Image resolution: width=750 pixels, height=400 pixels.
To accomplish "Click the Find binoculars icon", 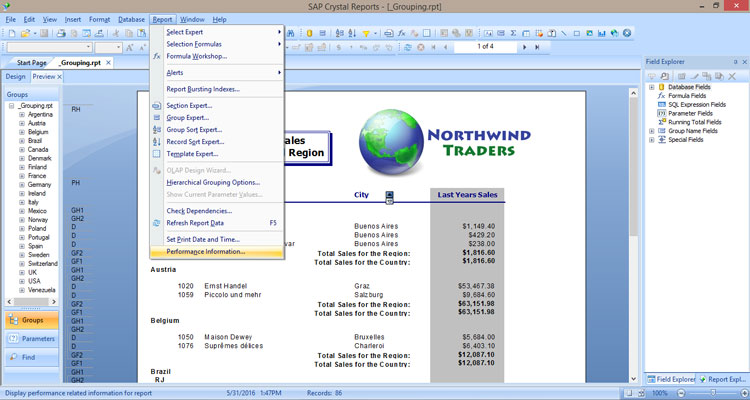I will coord(290,33).
